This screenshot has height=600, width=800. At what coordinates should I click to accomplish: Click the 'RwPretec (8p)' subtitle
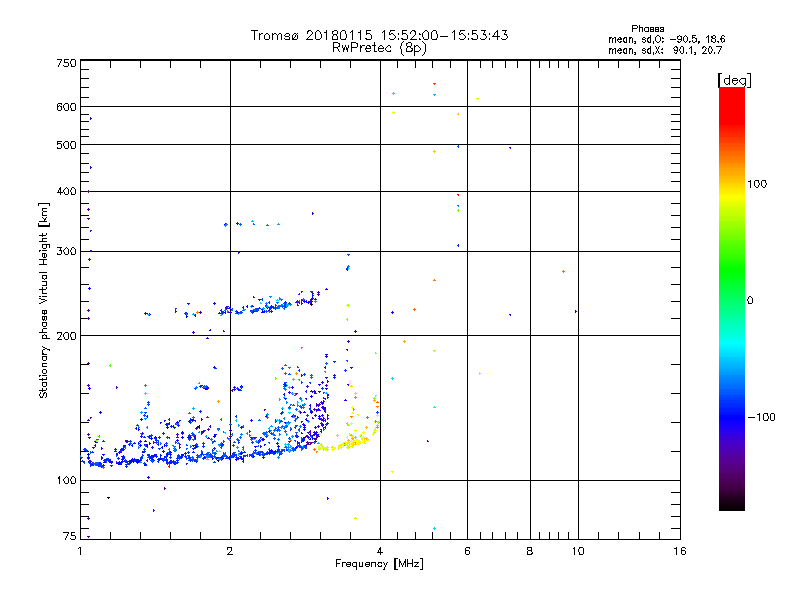[379, 48]
